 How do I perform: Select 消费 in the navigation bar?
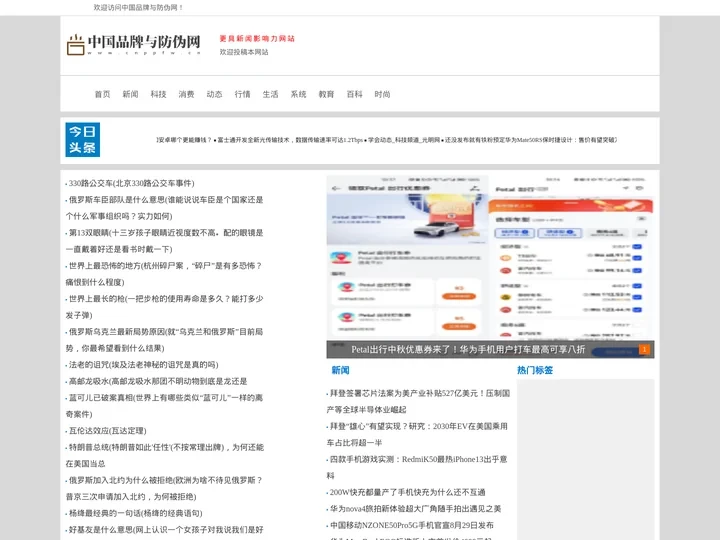click(x=186, y=94)
